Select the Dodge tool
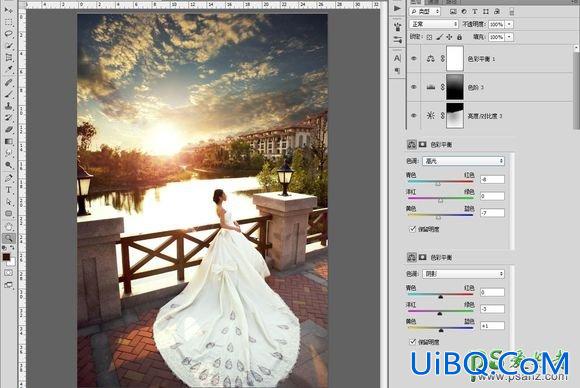This screenshot has height=388, width=580. click(8, 165)
